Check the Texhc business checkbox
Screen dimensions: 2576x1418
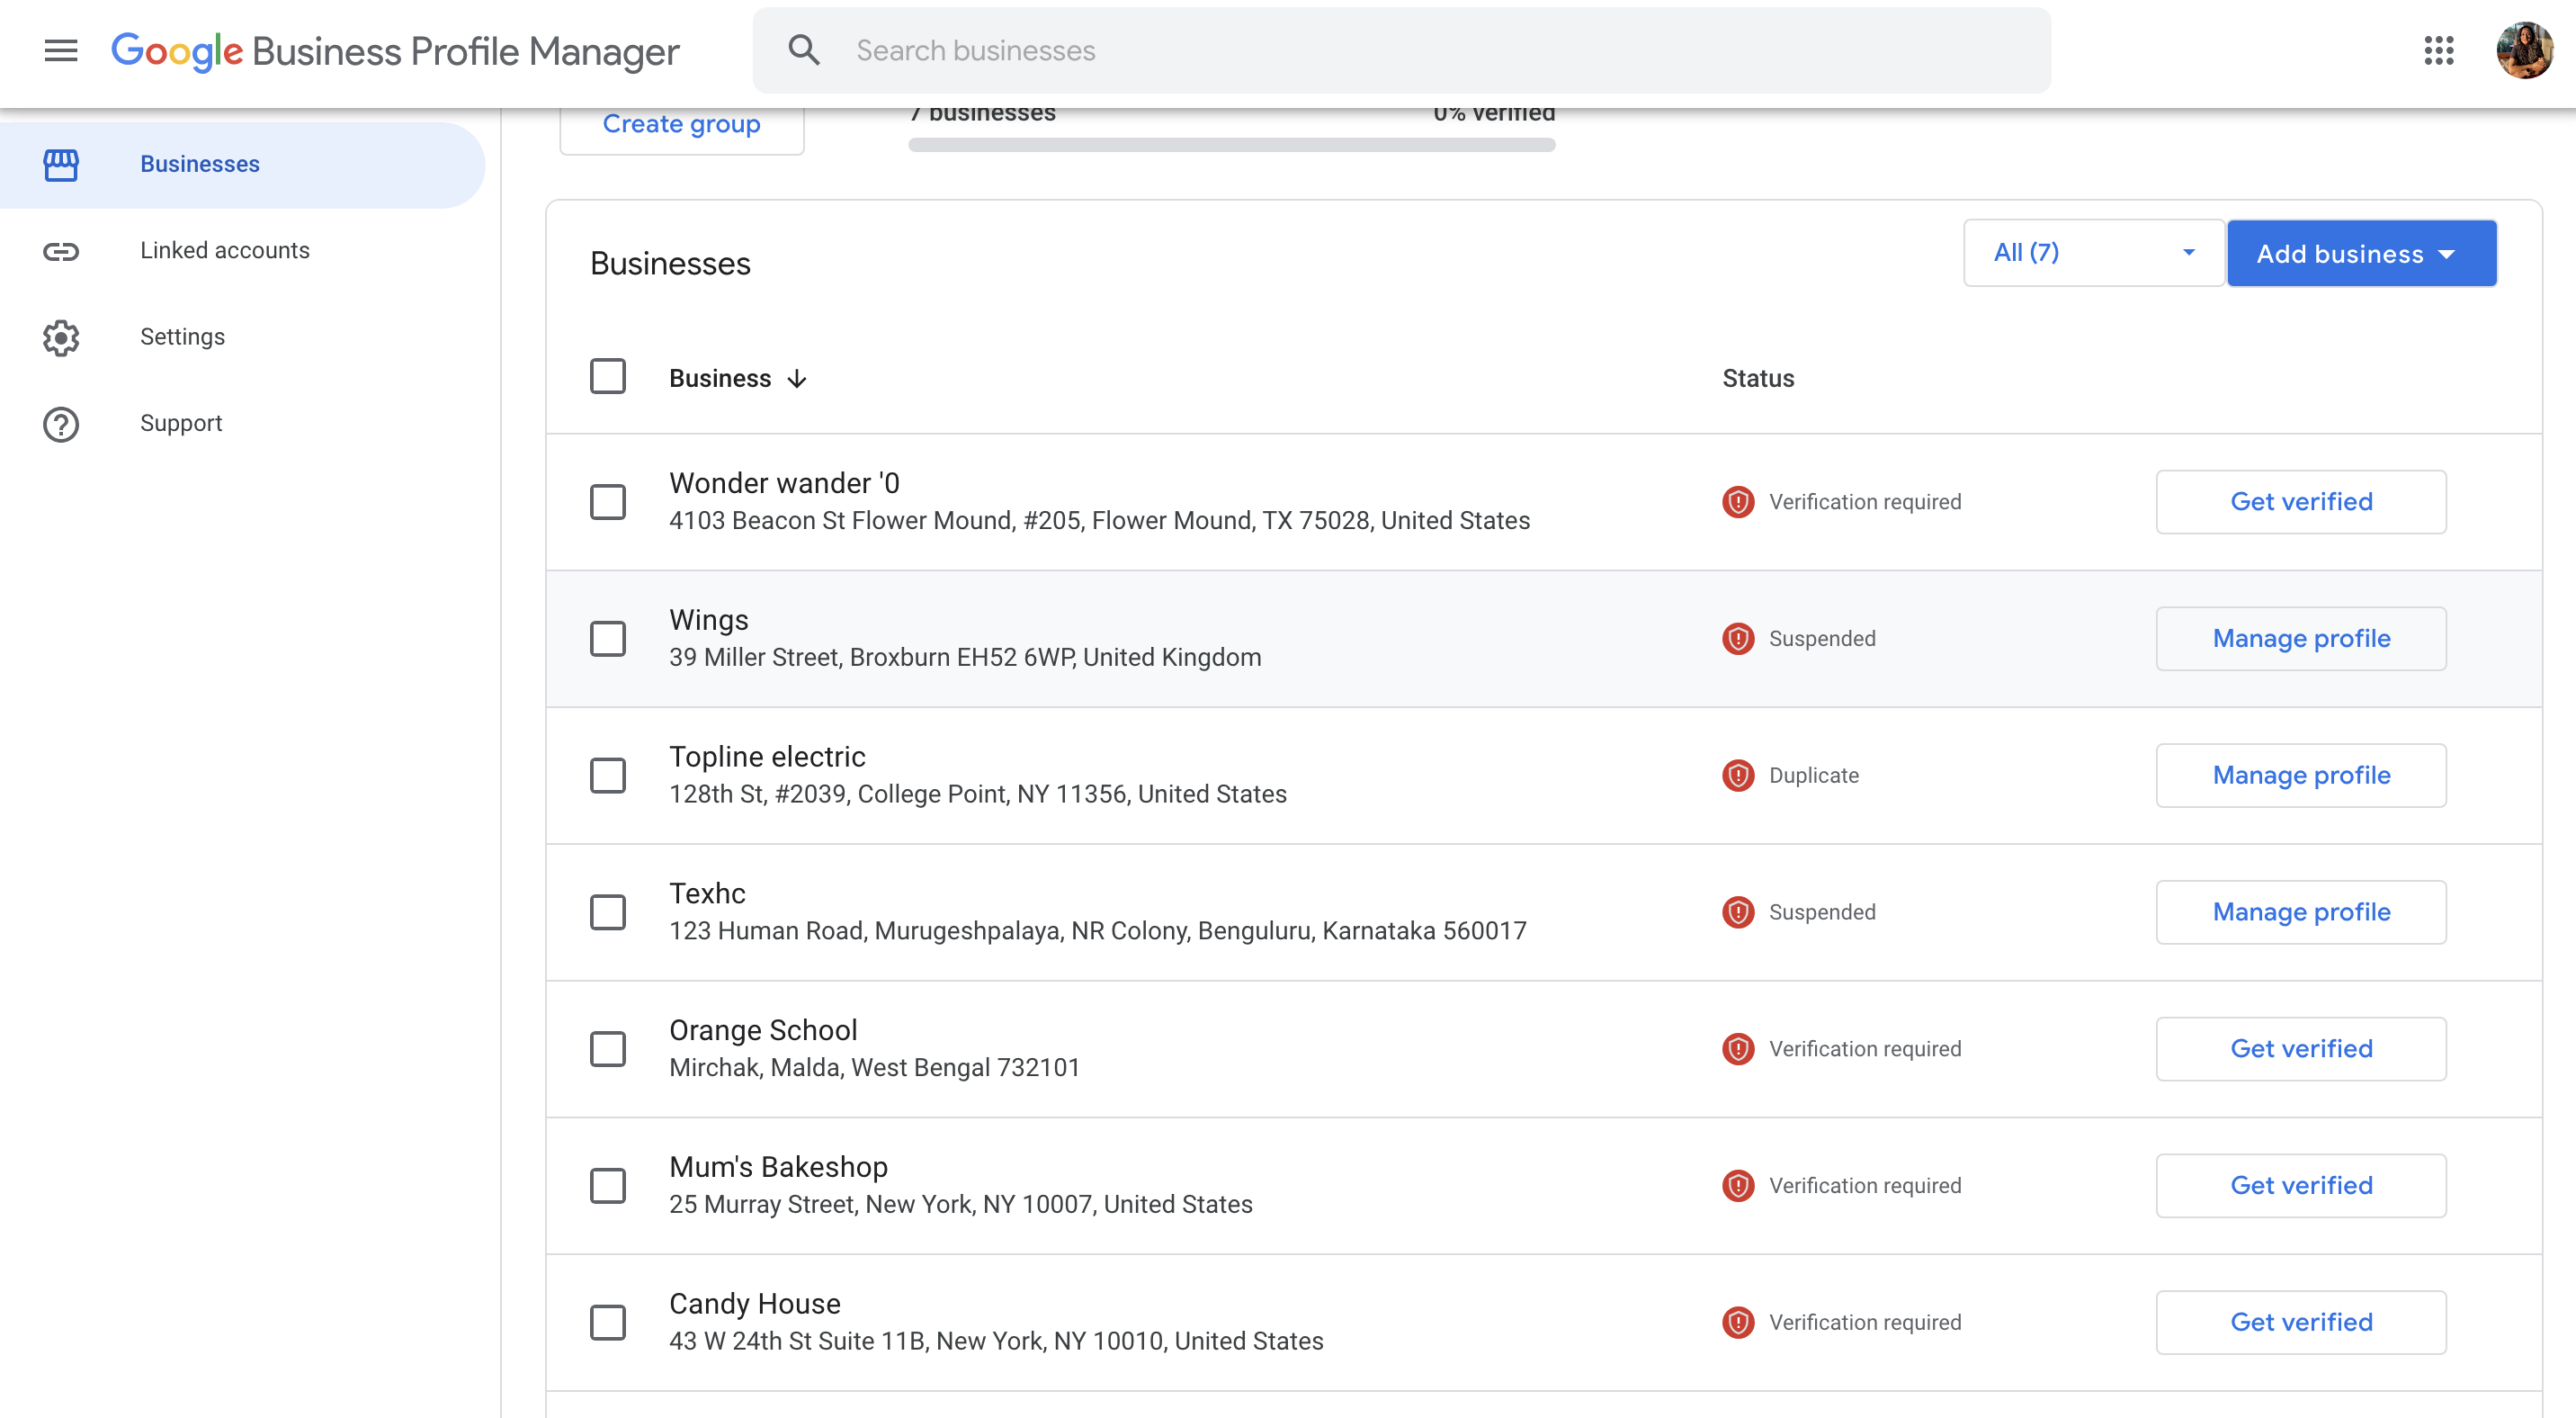point(607,912)
